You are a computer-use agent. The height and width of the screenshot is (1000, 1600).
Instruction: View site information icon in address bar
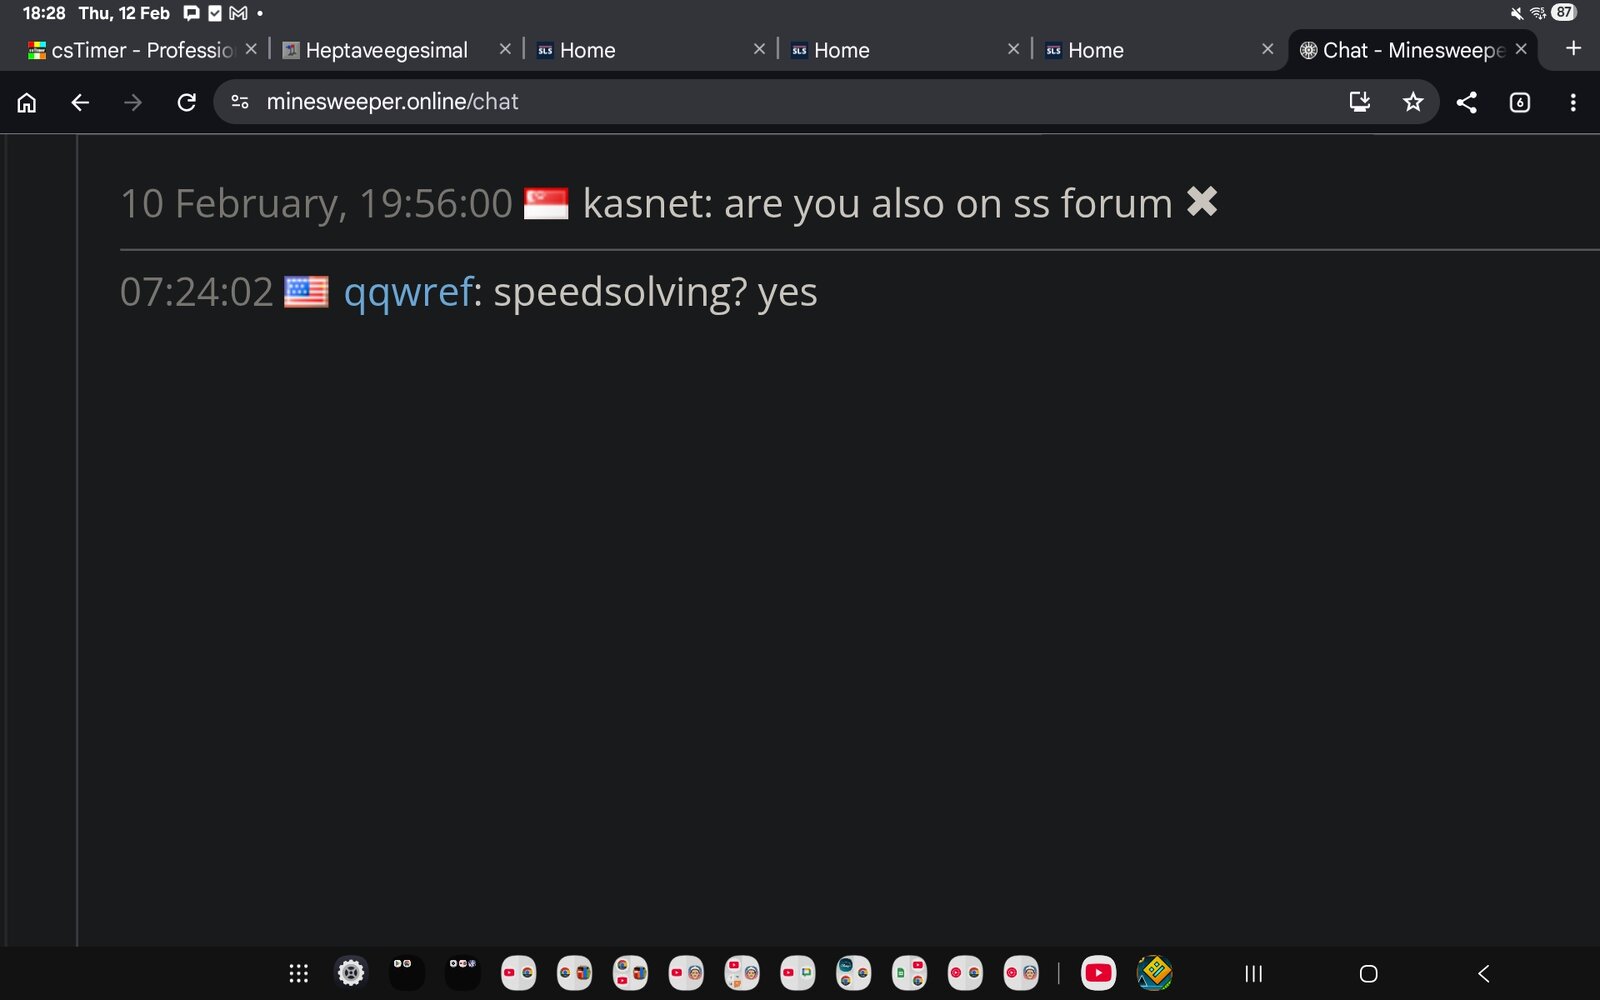click(x=240, y=102)
